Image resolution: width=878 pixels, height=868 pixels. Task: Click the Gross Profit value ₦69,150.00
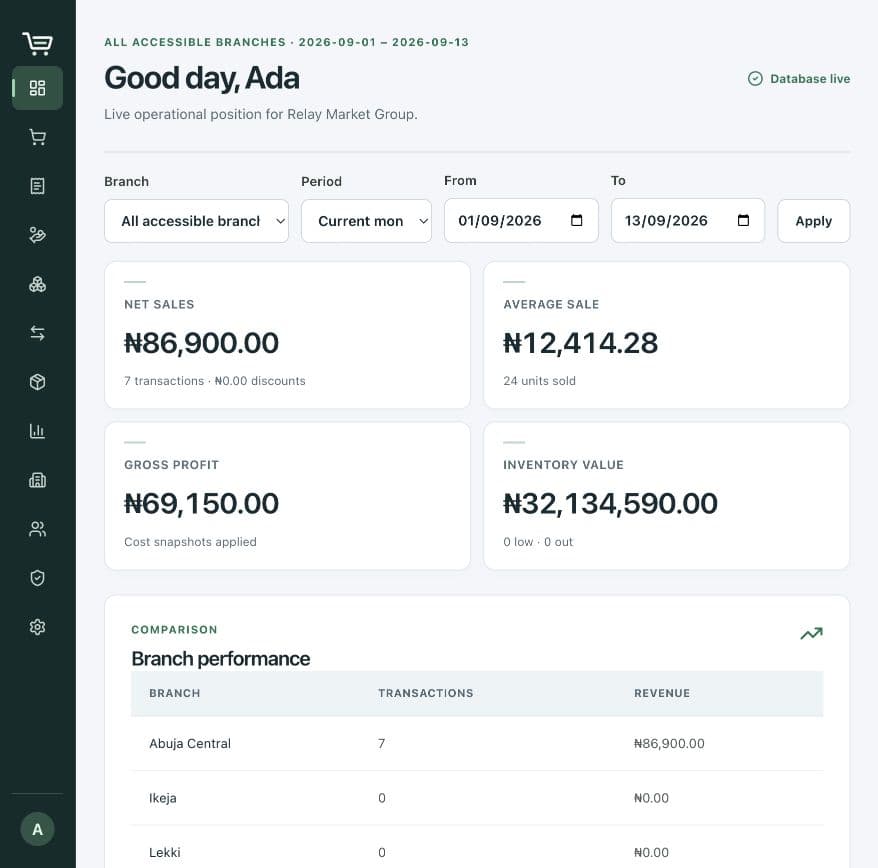pyautogui.click(x=202, y=503)
